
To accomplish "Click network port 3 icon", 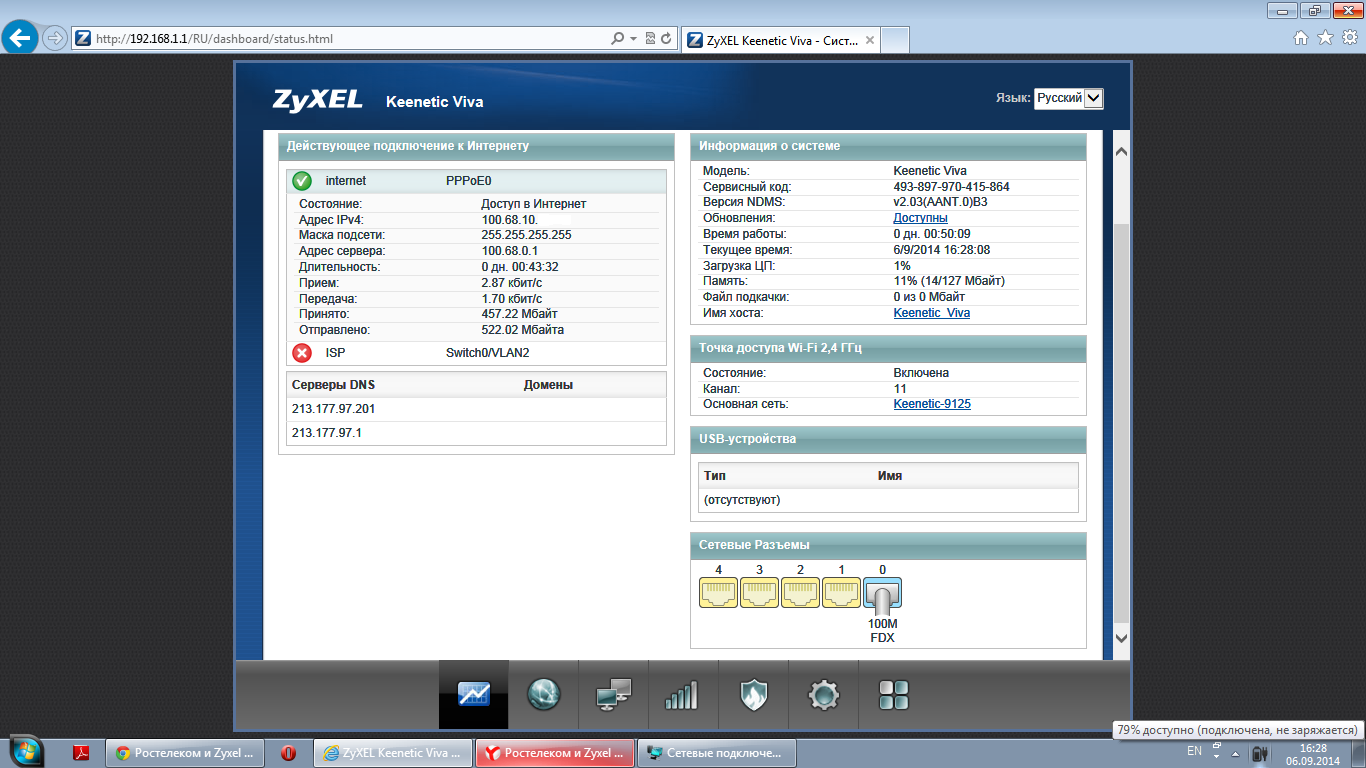I will pyautogui.click(x=759, y=593).
